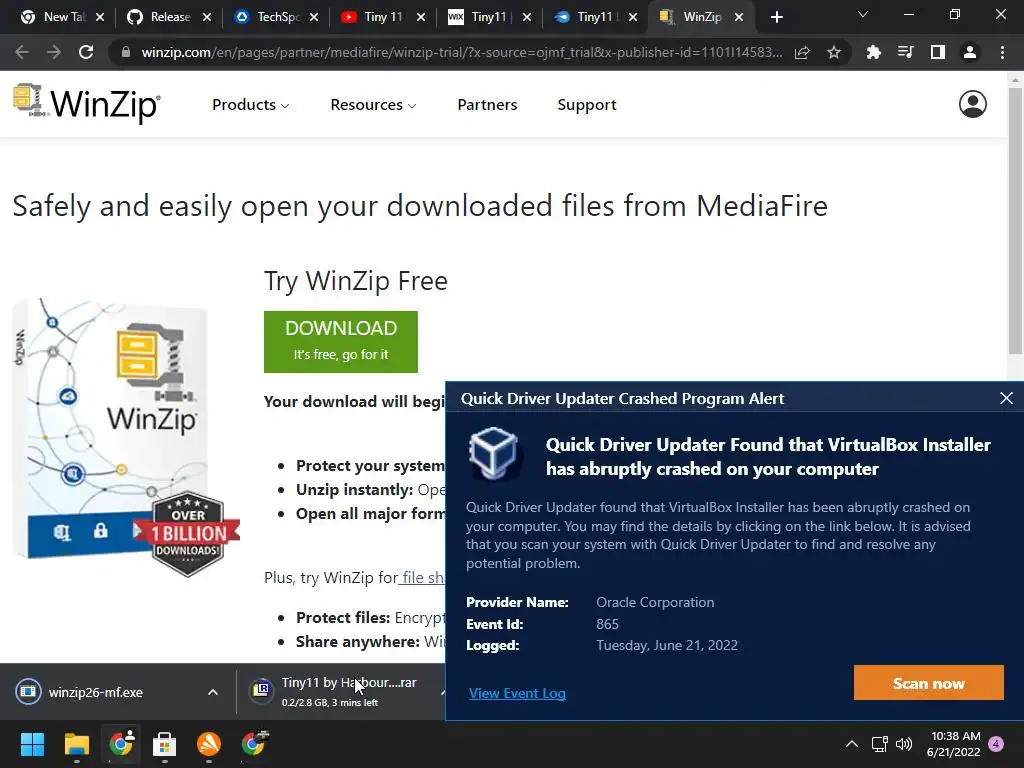Expand options for winzip26-mf.exe download
Viewport: 1024px width, 768px height.
coord(213,692)
